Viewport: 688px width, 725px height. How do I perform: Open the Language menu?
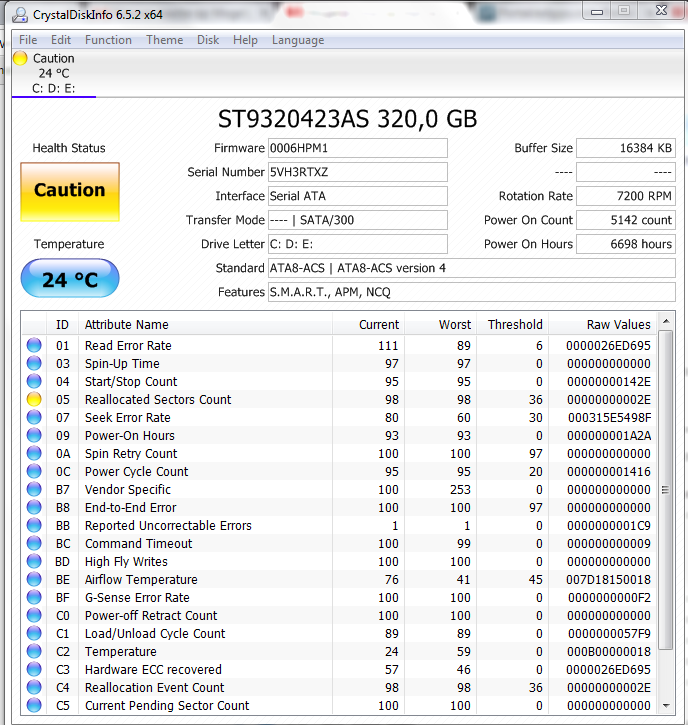298,40
